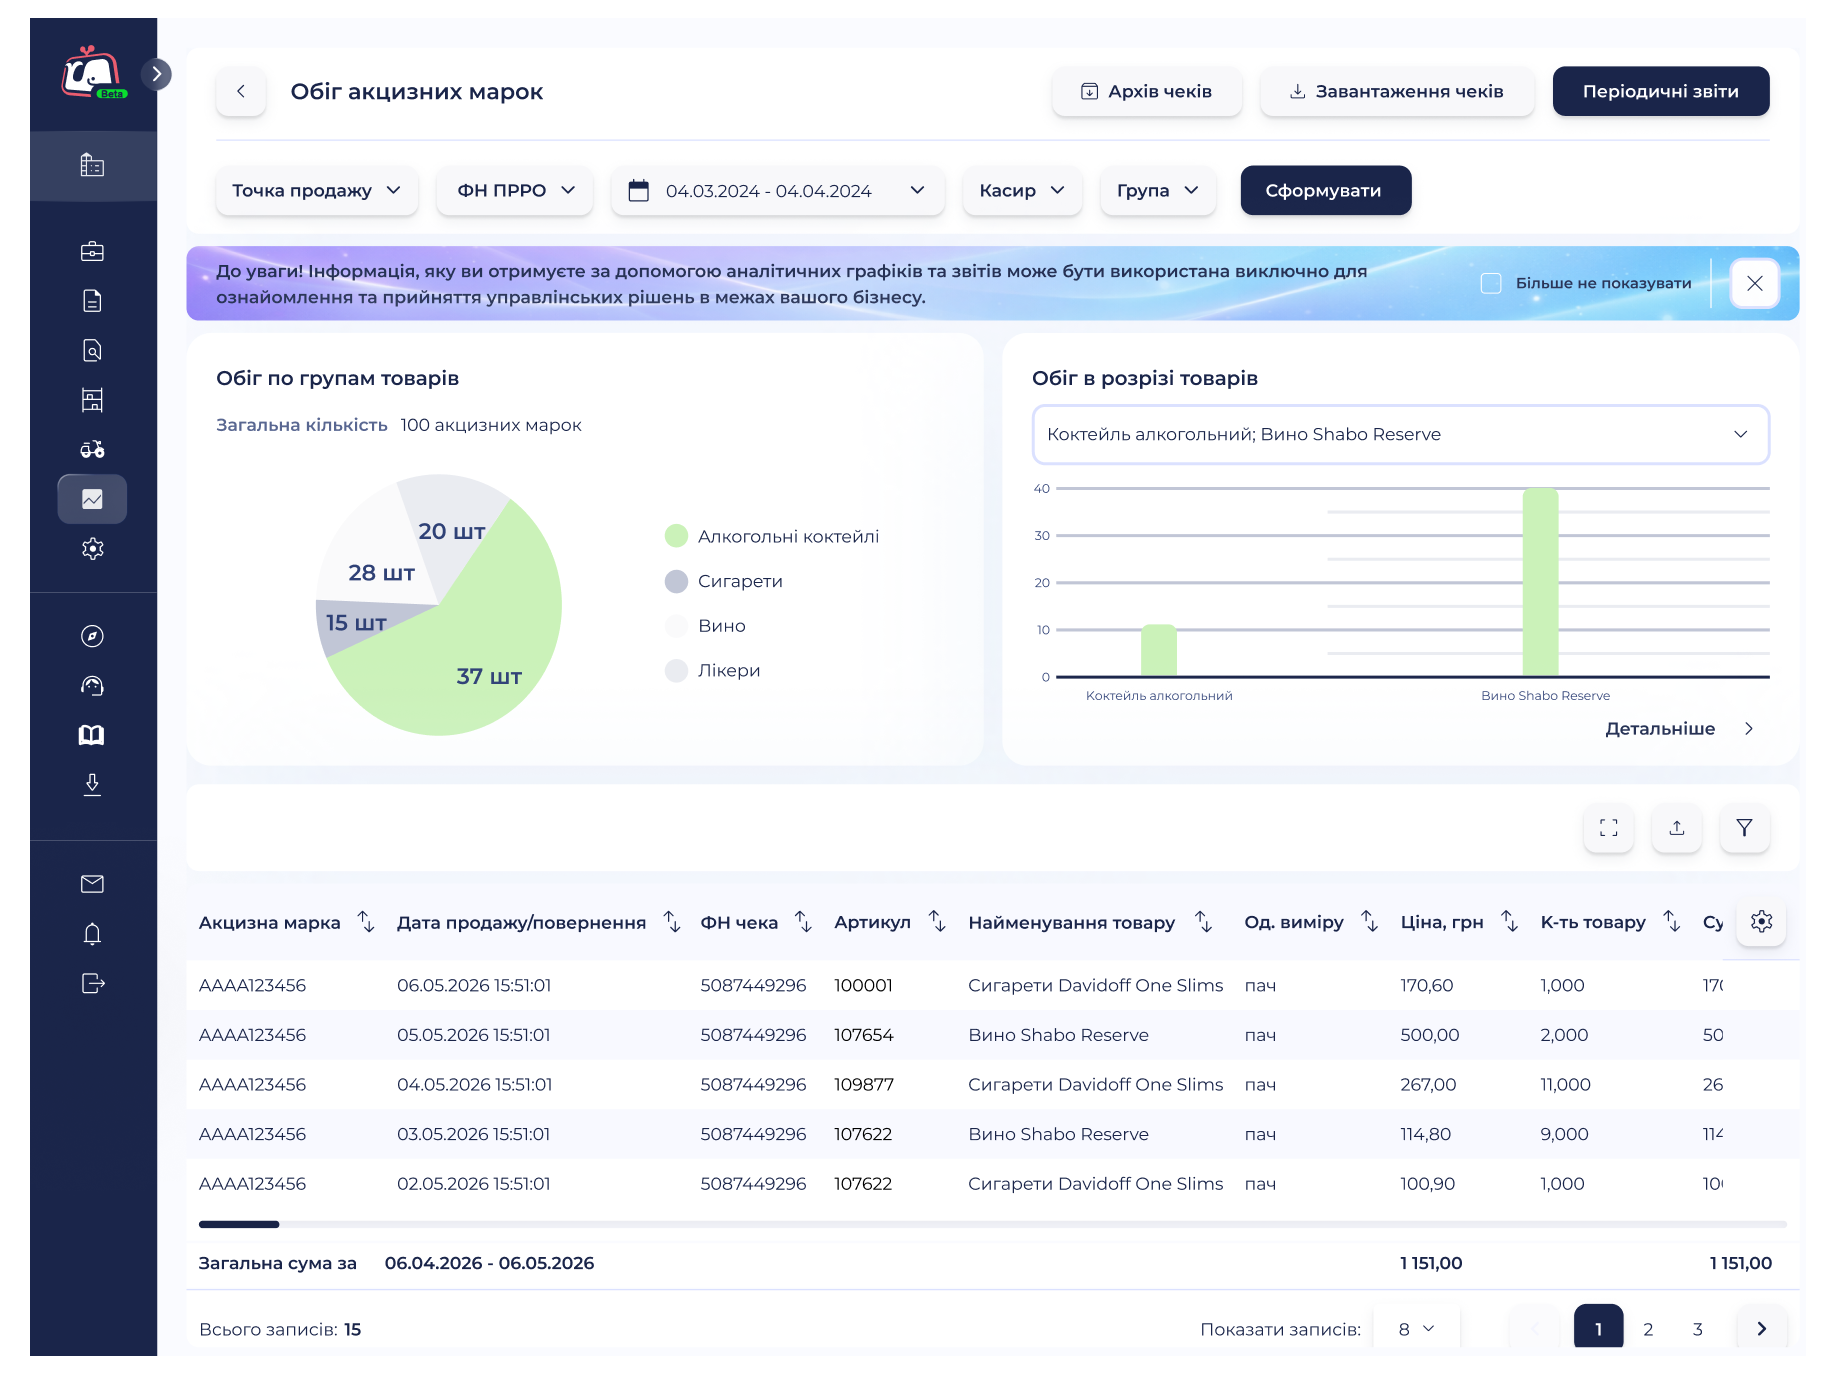Expand the product selection combo box

tap(1400, 434)
